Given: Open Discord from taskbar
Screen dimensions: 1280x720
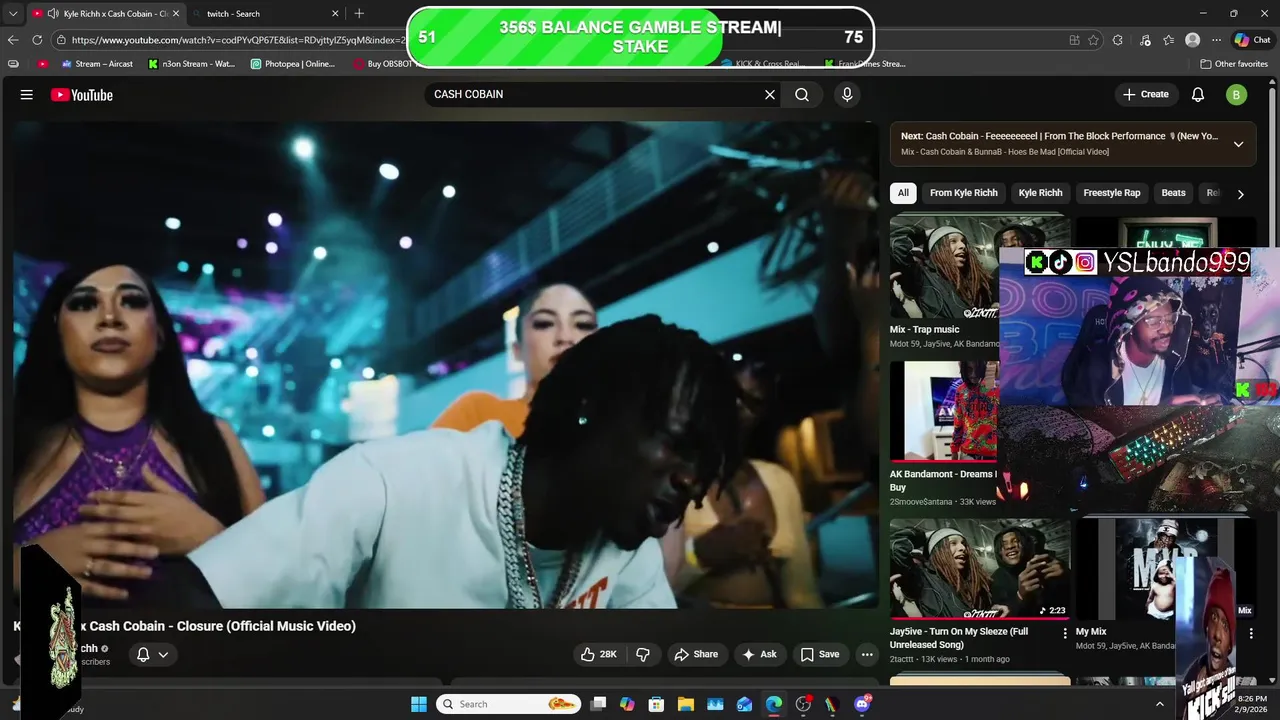Looking at the screenshot, I should [x=862, y=704].
